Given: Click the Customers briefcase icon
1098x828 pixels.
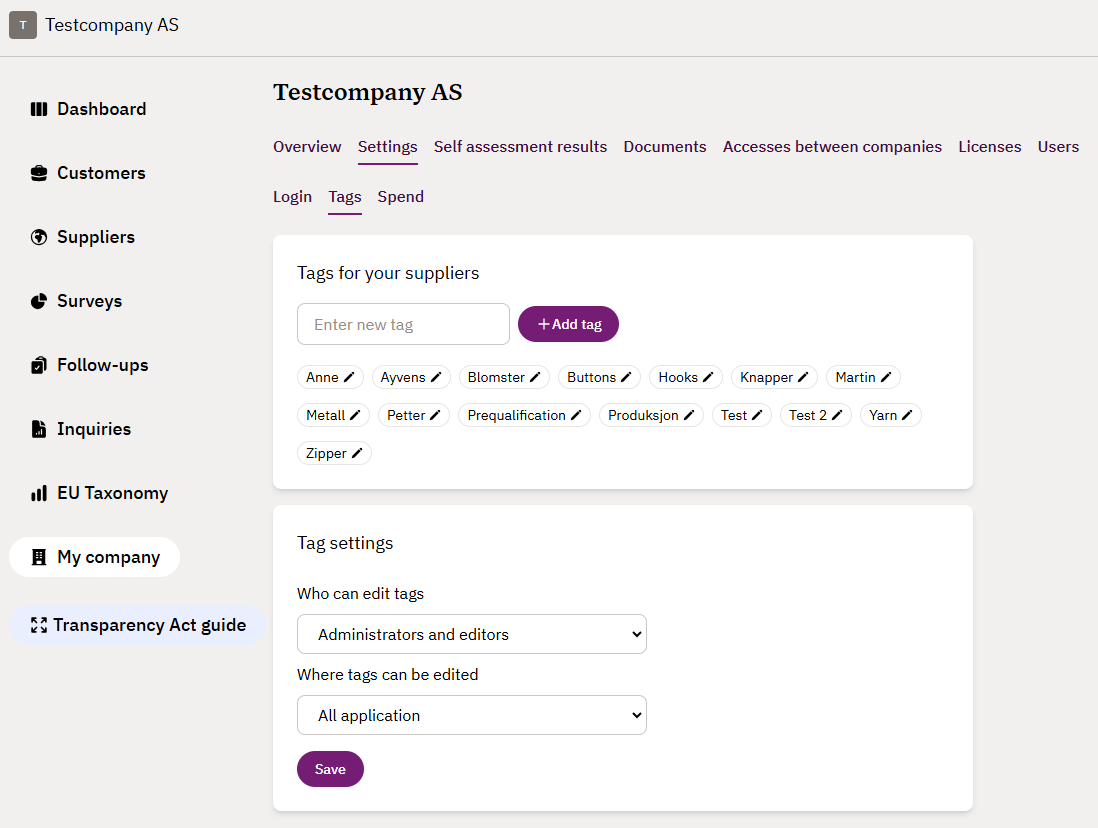Looking at the screenshot, I should [x=39, y=173].
